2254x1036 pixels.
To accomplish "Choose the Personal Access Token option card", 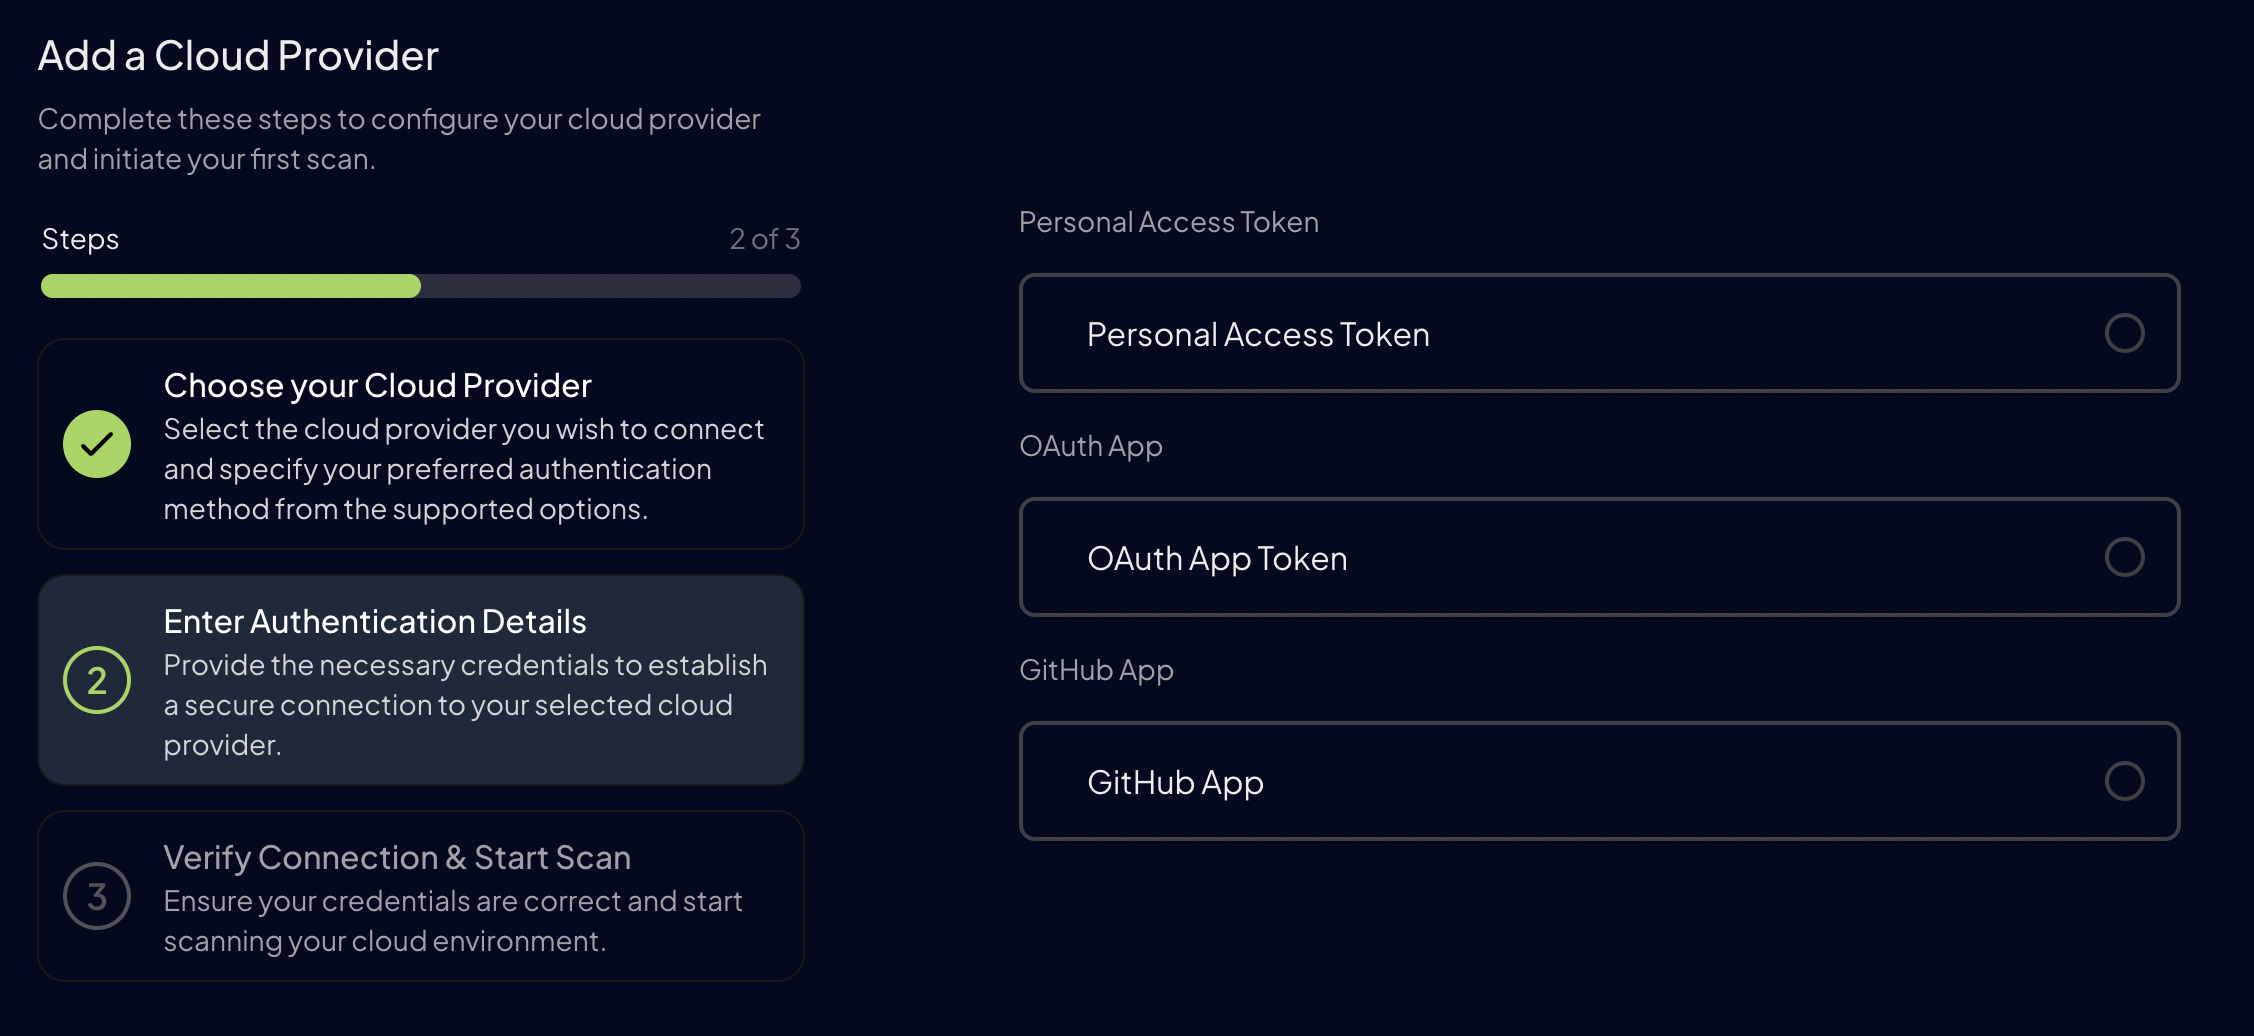I will 1598,334.
